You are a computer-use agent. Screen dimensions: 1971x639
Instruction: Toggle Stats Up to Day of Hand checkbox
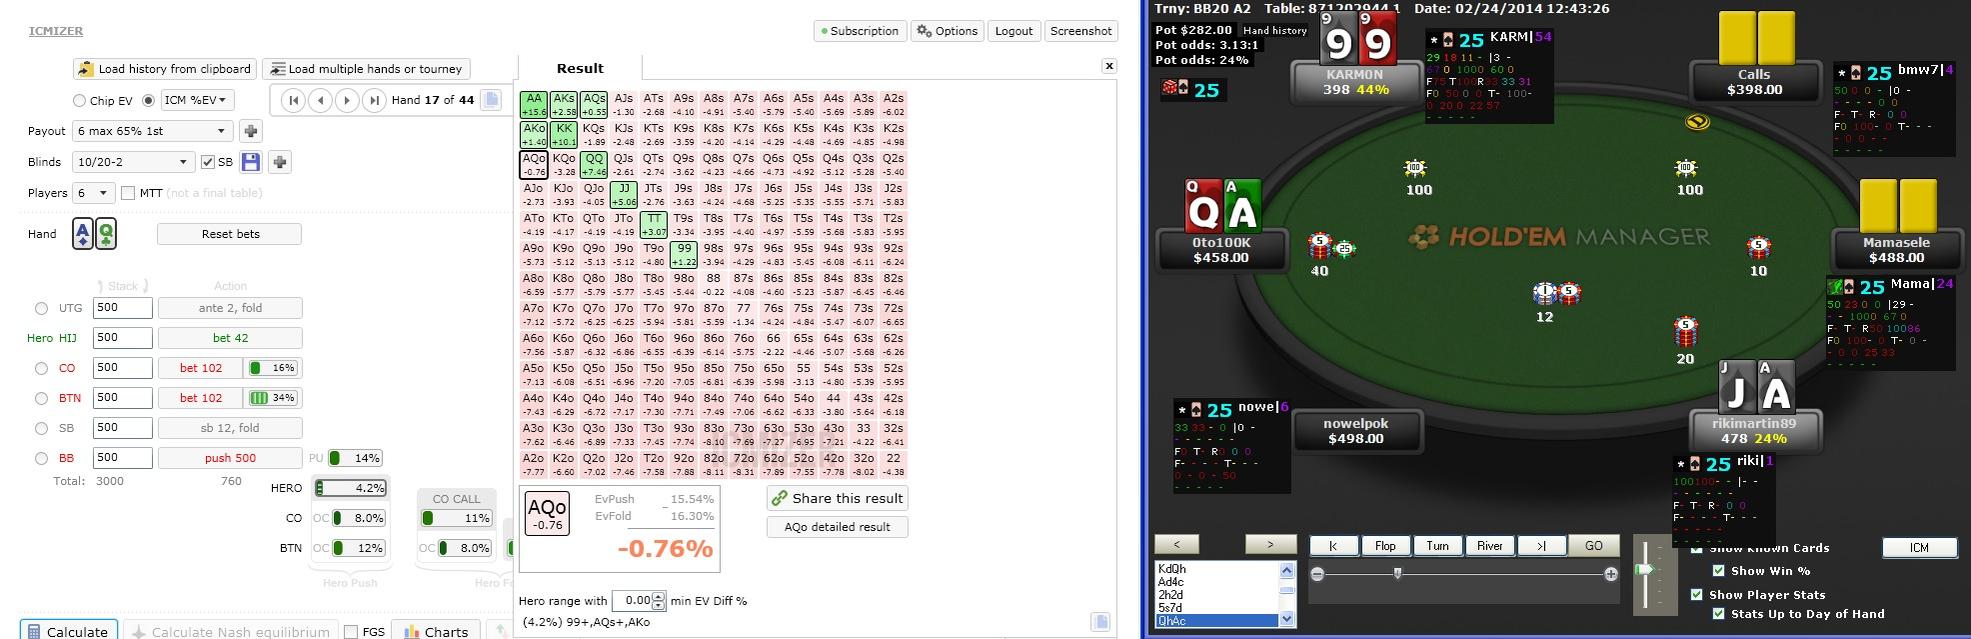click(x=1718, y=613)
